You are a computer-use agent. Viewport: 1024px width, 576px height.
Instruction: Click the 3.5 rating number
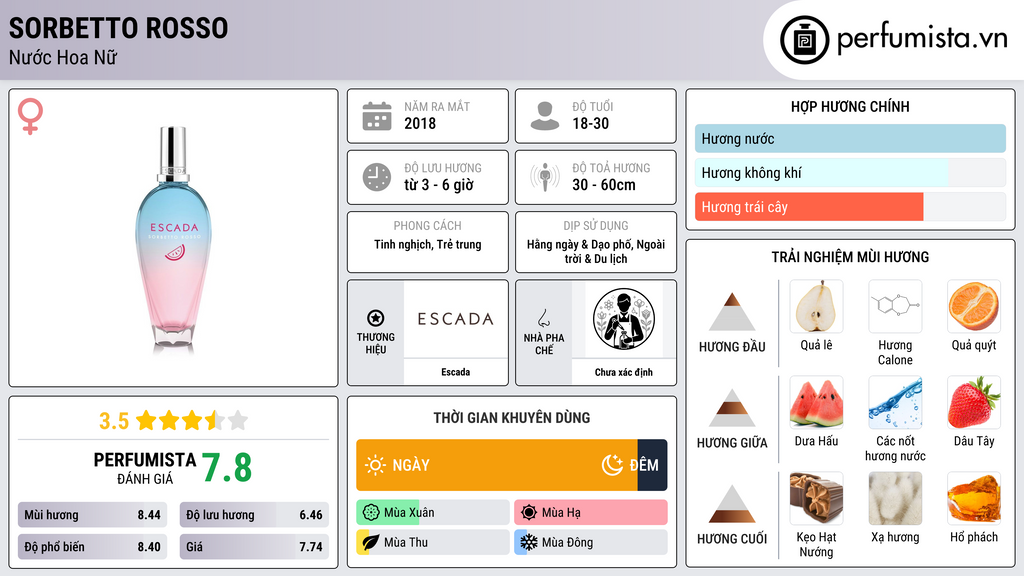[114, 421]
